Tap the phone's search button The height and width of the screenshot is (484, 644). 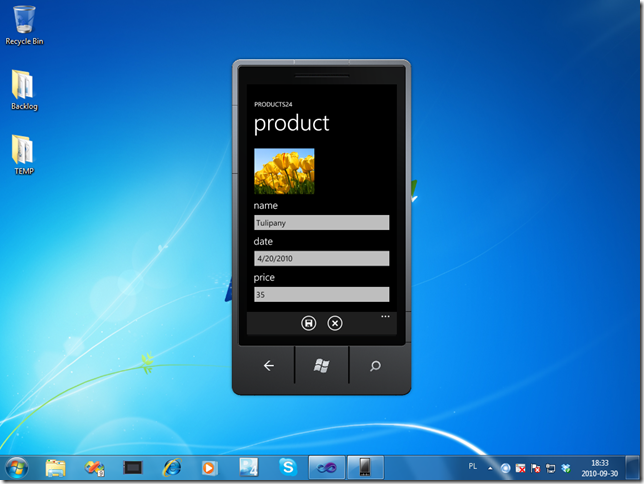(x=375, y=365)
